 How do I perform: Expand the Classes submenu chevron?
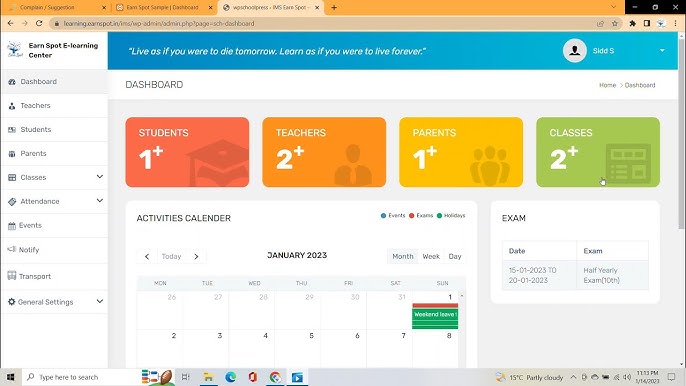tap(100, 177)
